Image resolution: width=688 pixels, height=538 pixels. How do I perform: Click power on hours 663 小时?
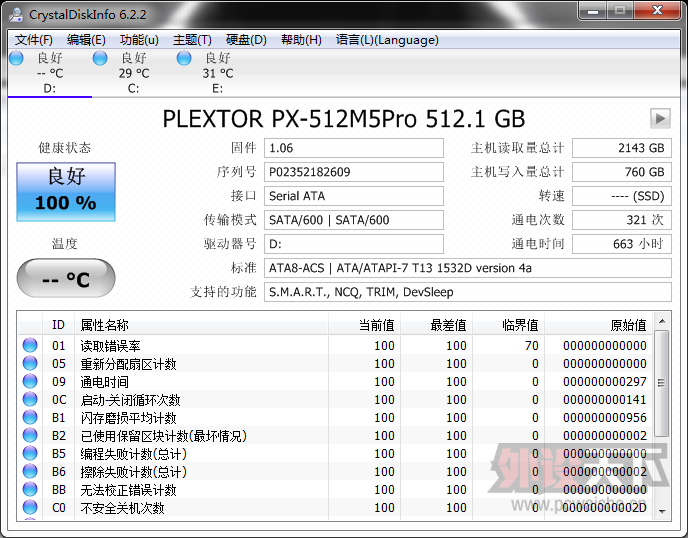click(622, 244)
